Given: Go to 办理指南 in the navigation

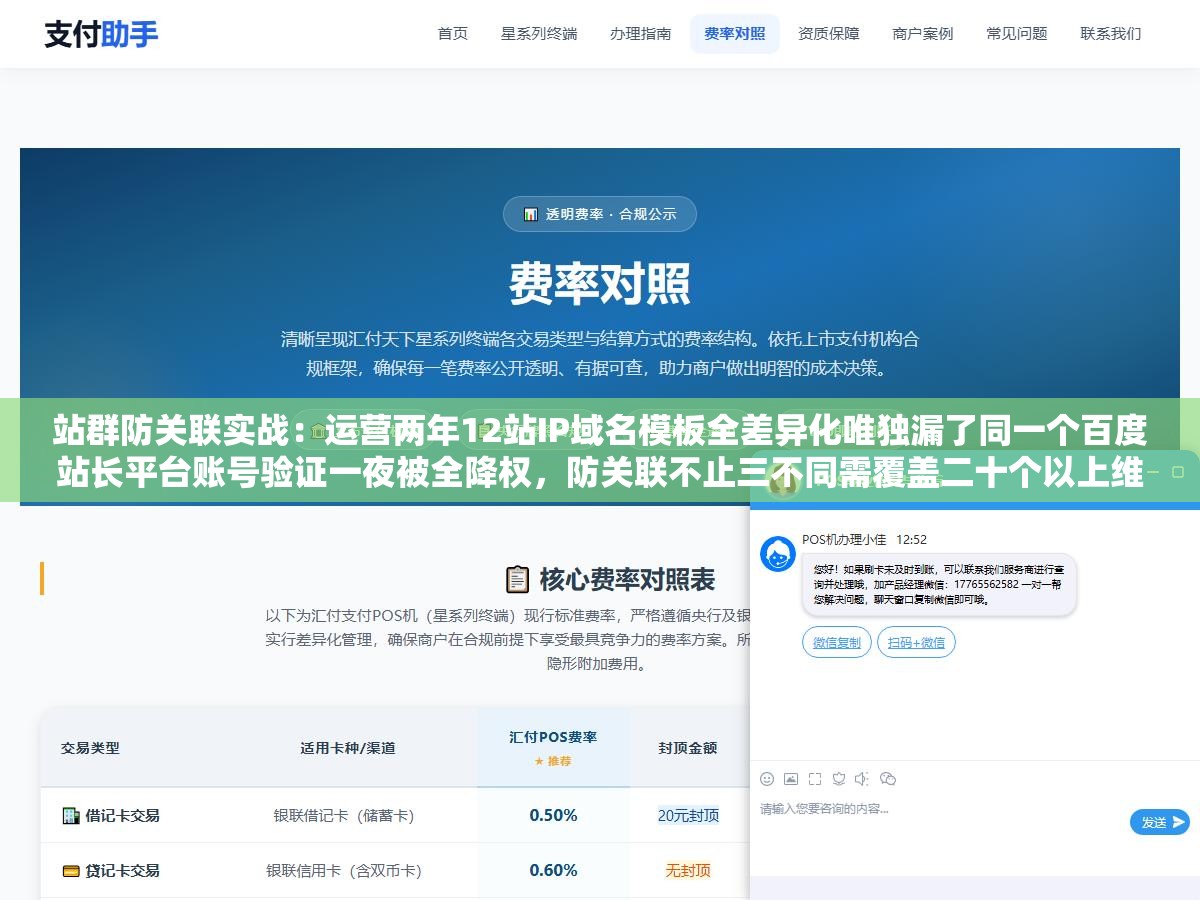Looking at the screenshot, I should pyautogui.click(x=641, y=34).
